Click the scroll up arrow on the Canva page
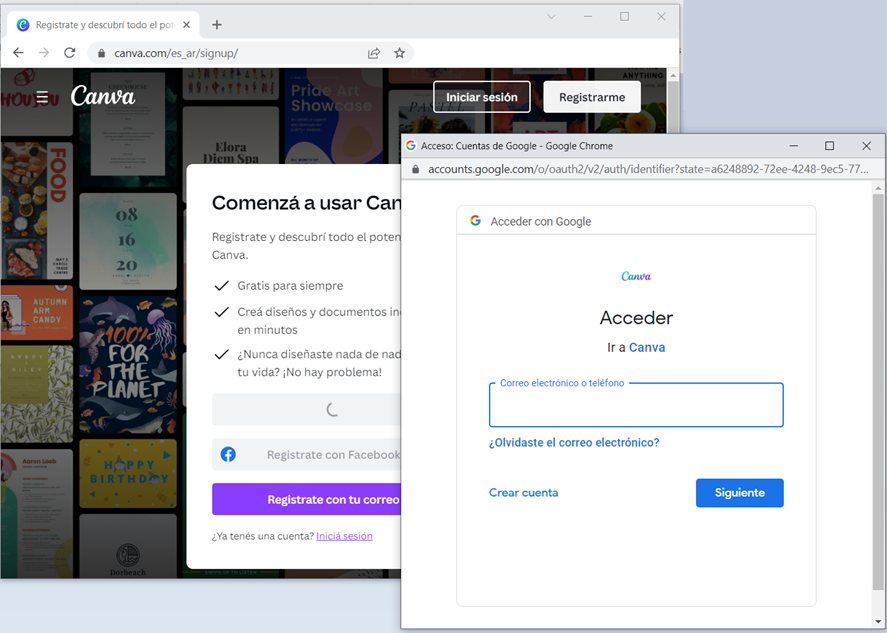 pyautogui.click(x=673, y=75)
